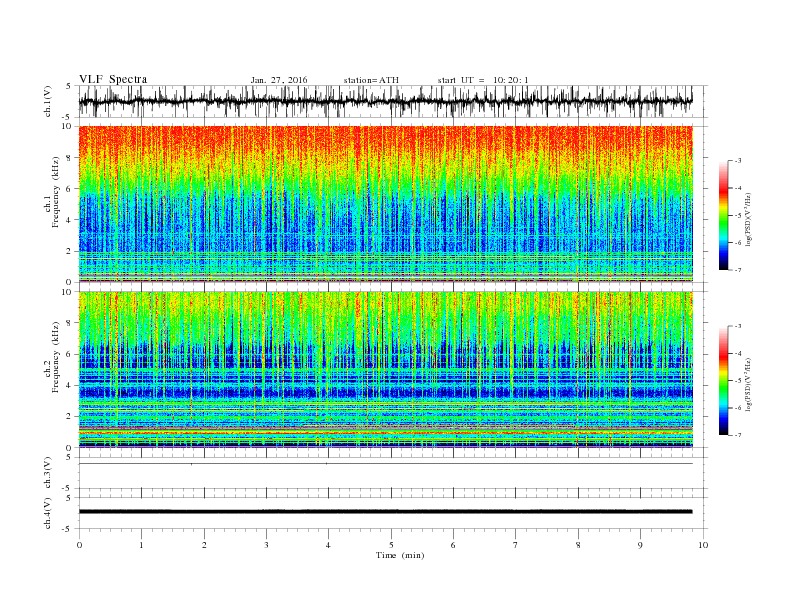The image size is (792, 612).
Task: Click the time axis tick label "5"
Action: tap(391, 545)
